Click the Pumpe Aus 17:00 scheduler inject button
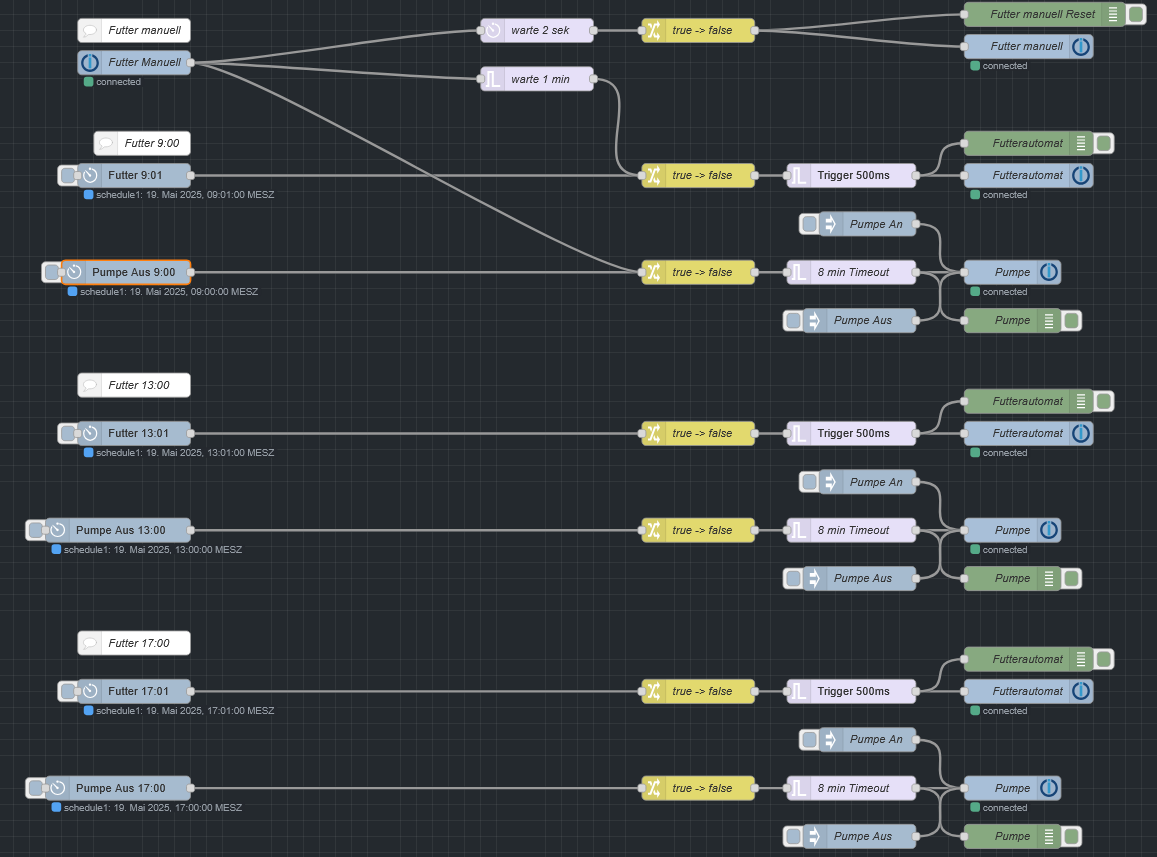The height and width of the screenshot is (857, 1157). (x=35, y=788)
